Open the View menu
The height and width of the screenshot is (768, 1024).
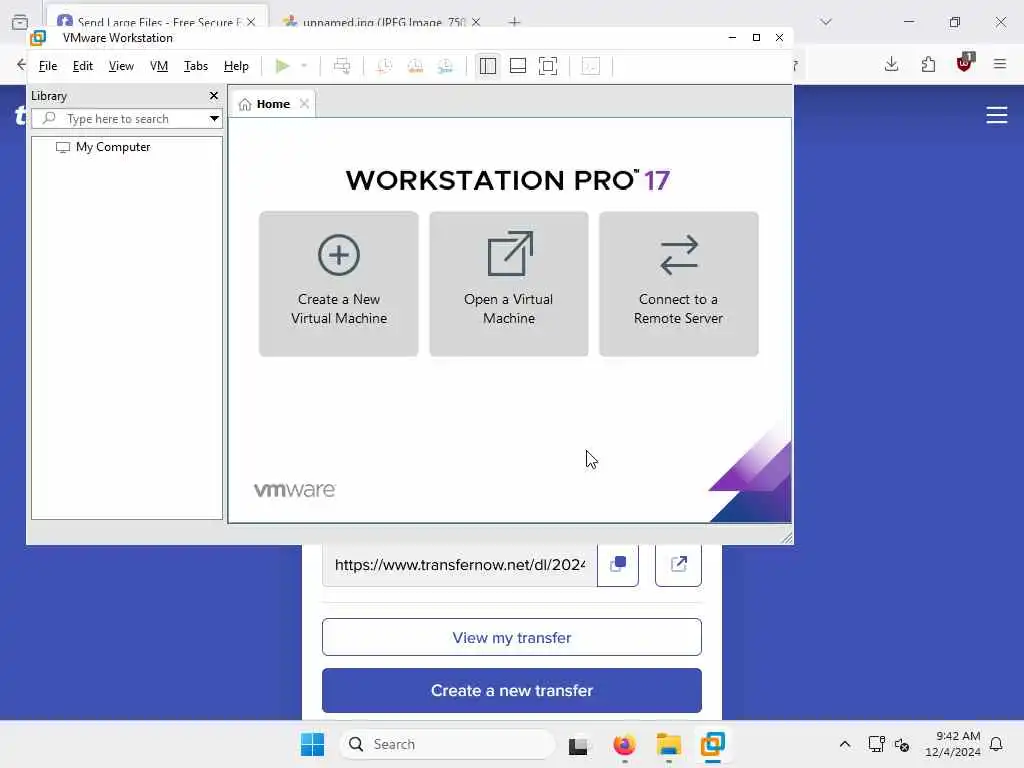121,66
